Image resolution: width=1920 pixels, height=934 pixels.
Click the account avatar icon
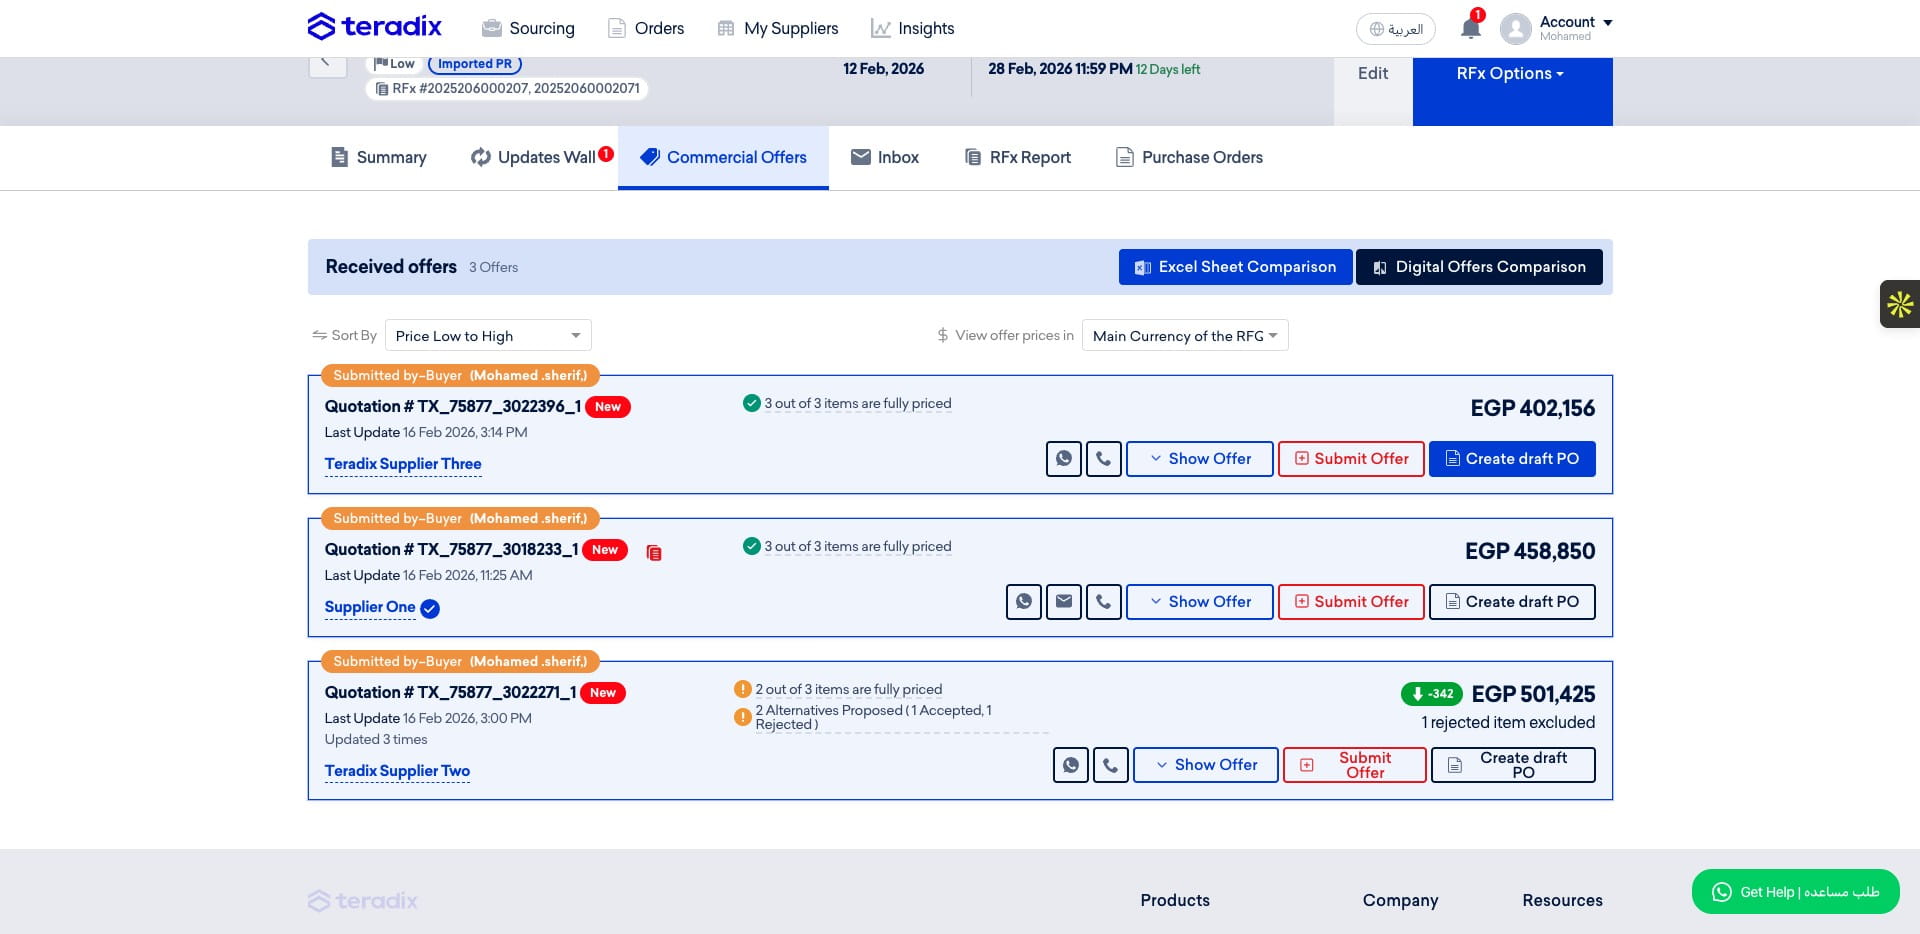point(1516,28)
